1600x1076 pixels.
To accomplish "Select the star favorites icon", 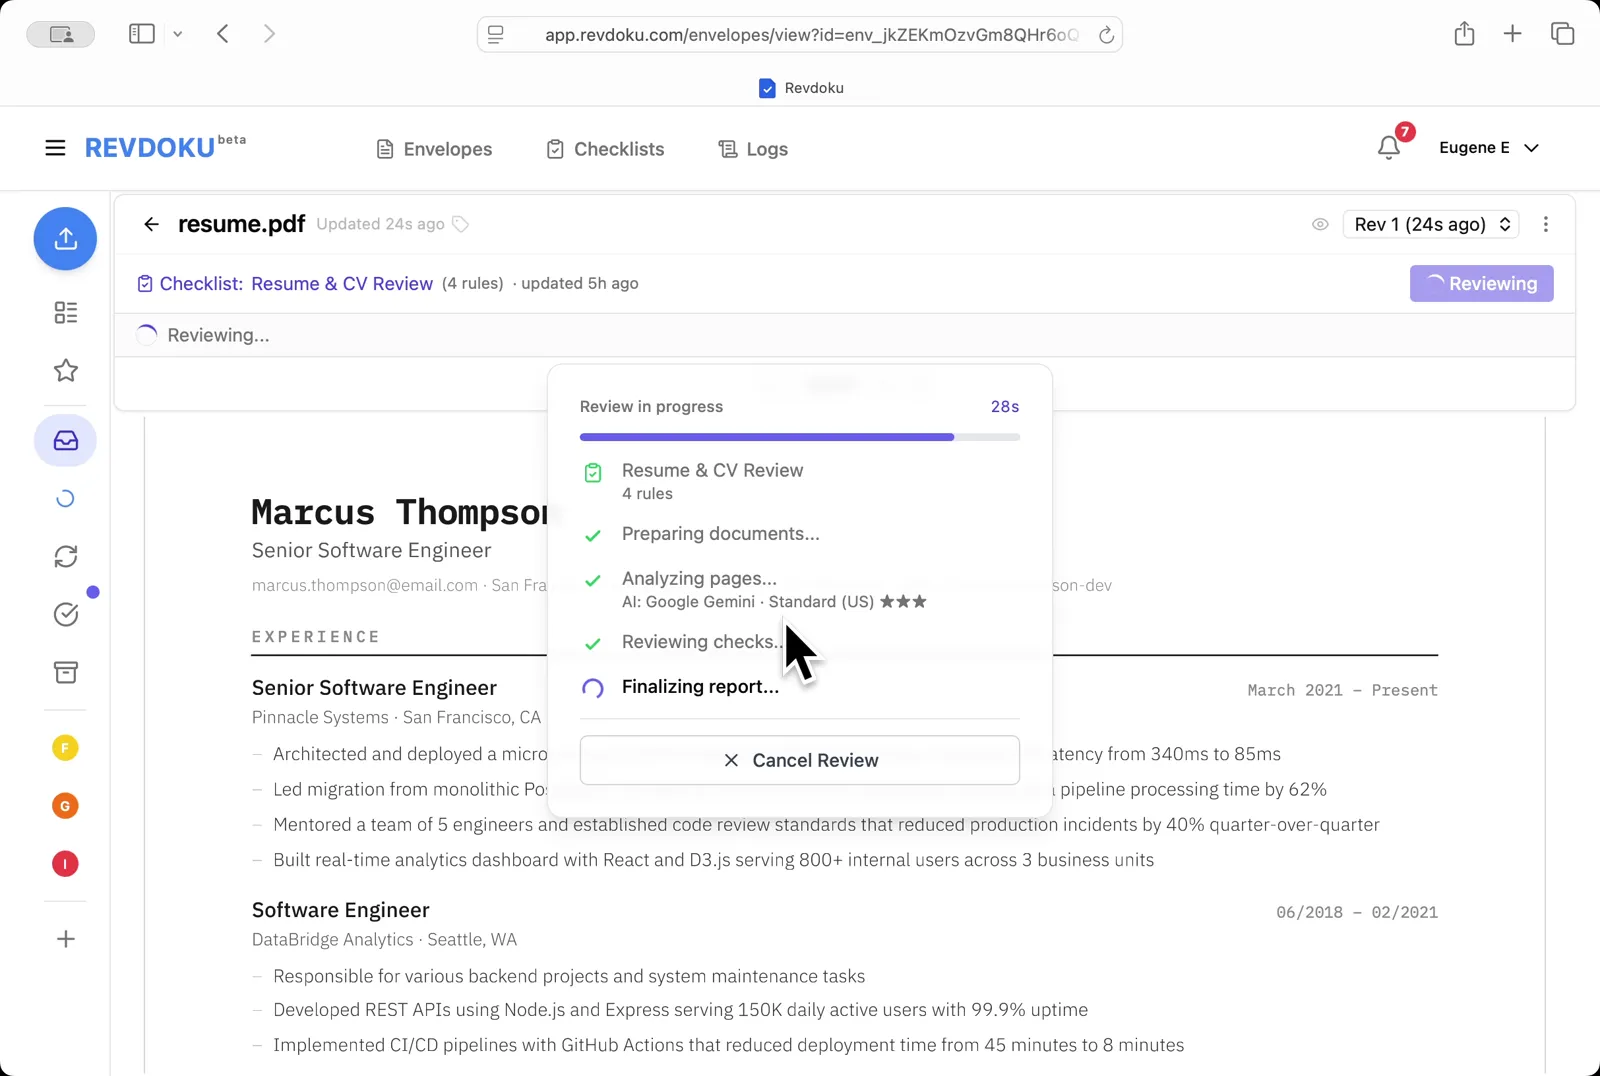I will click(65, 370).
